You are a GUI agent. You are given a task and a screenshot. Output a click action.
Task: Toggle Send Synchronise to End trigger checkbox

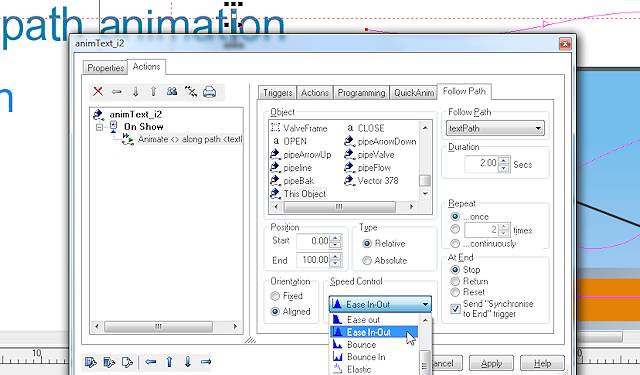coord(456,308)
